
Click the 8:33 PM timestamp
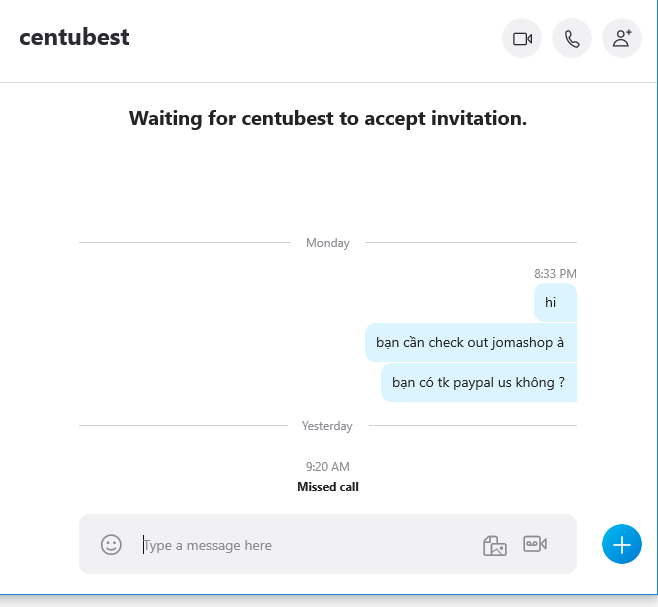point(555,273)
